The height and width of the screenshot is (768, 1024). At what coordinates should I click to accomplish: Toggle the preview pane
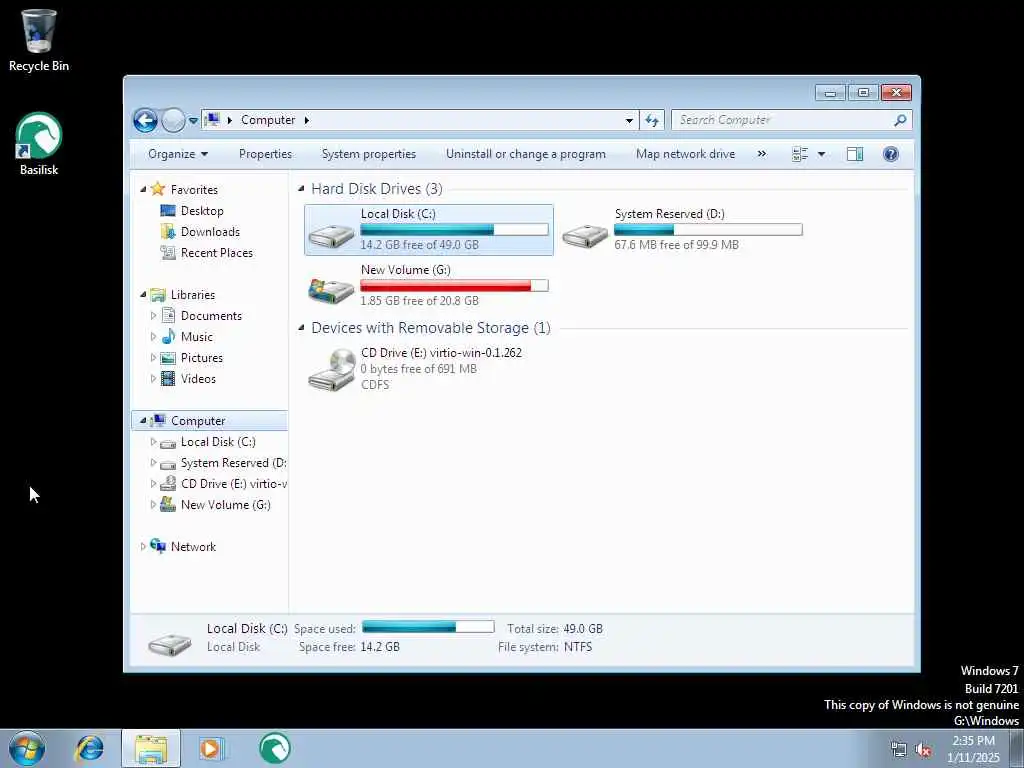pyautogui.click(x=855, y=154)
